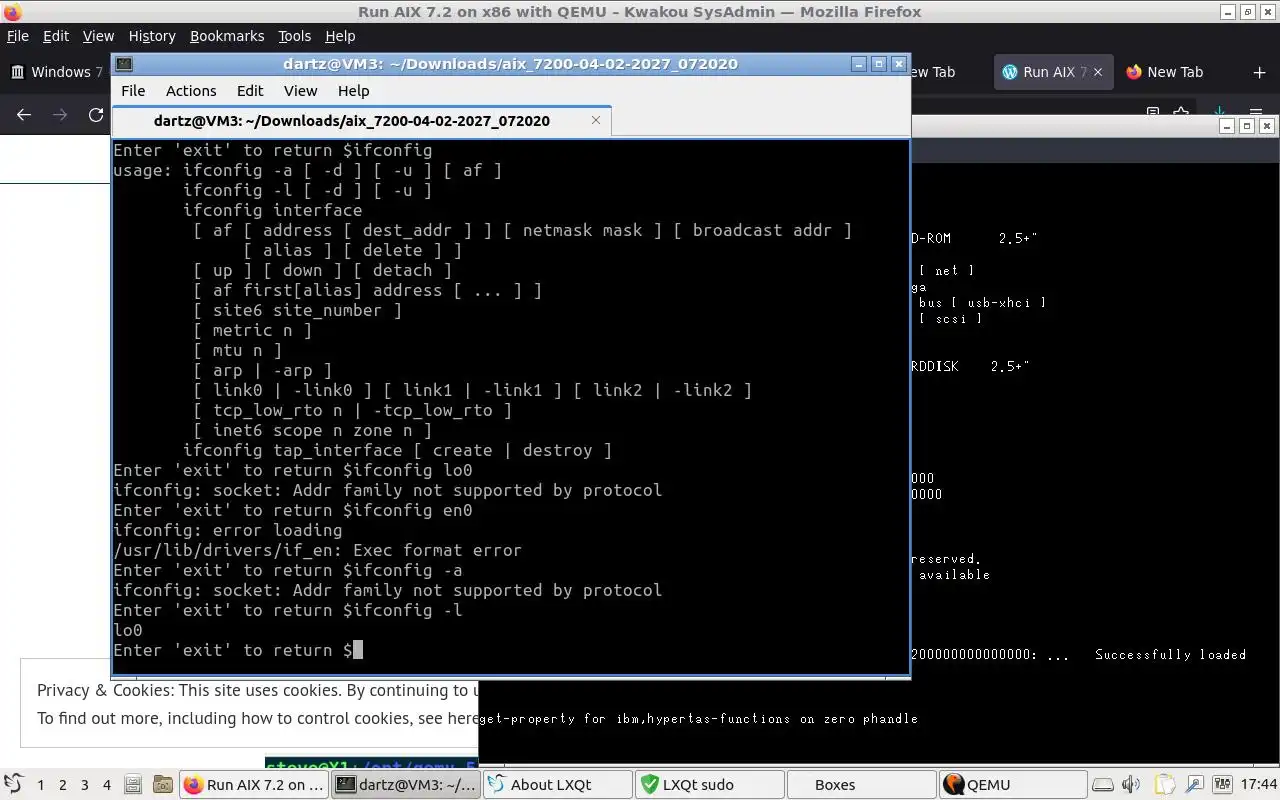Go forward in Firefox
This screenshot has height=800, width=1280.
point(60,115)
